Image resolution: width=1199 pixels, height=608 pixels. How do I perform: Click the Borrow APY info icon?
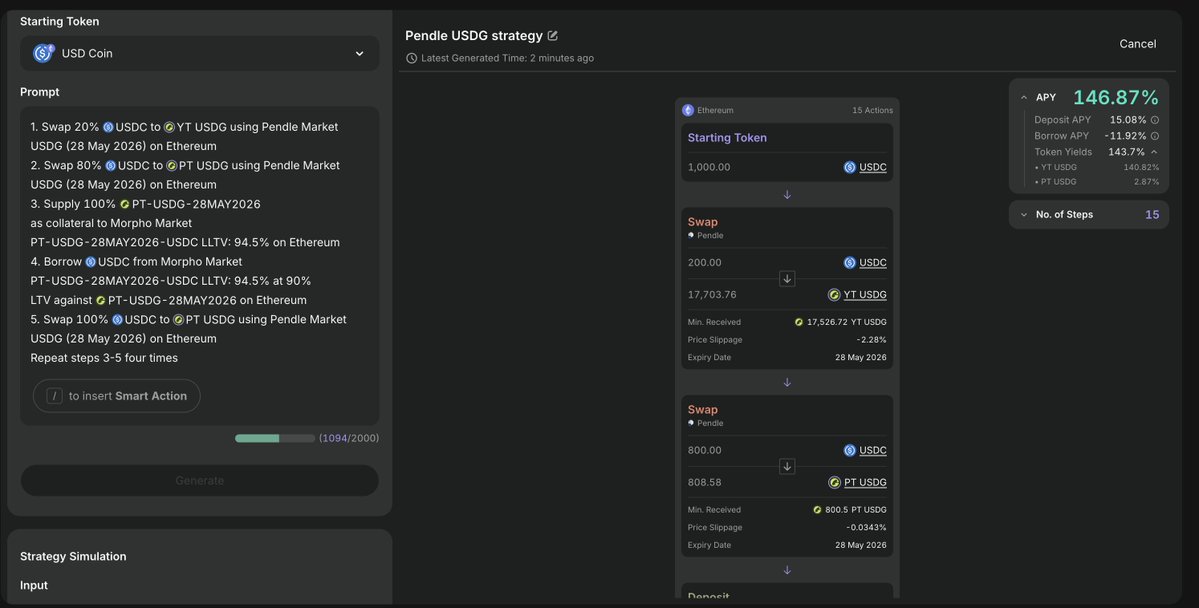[1155, 136]
